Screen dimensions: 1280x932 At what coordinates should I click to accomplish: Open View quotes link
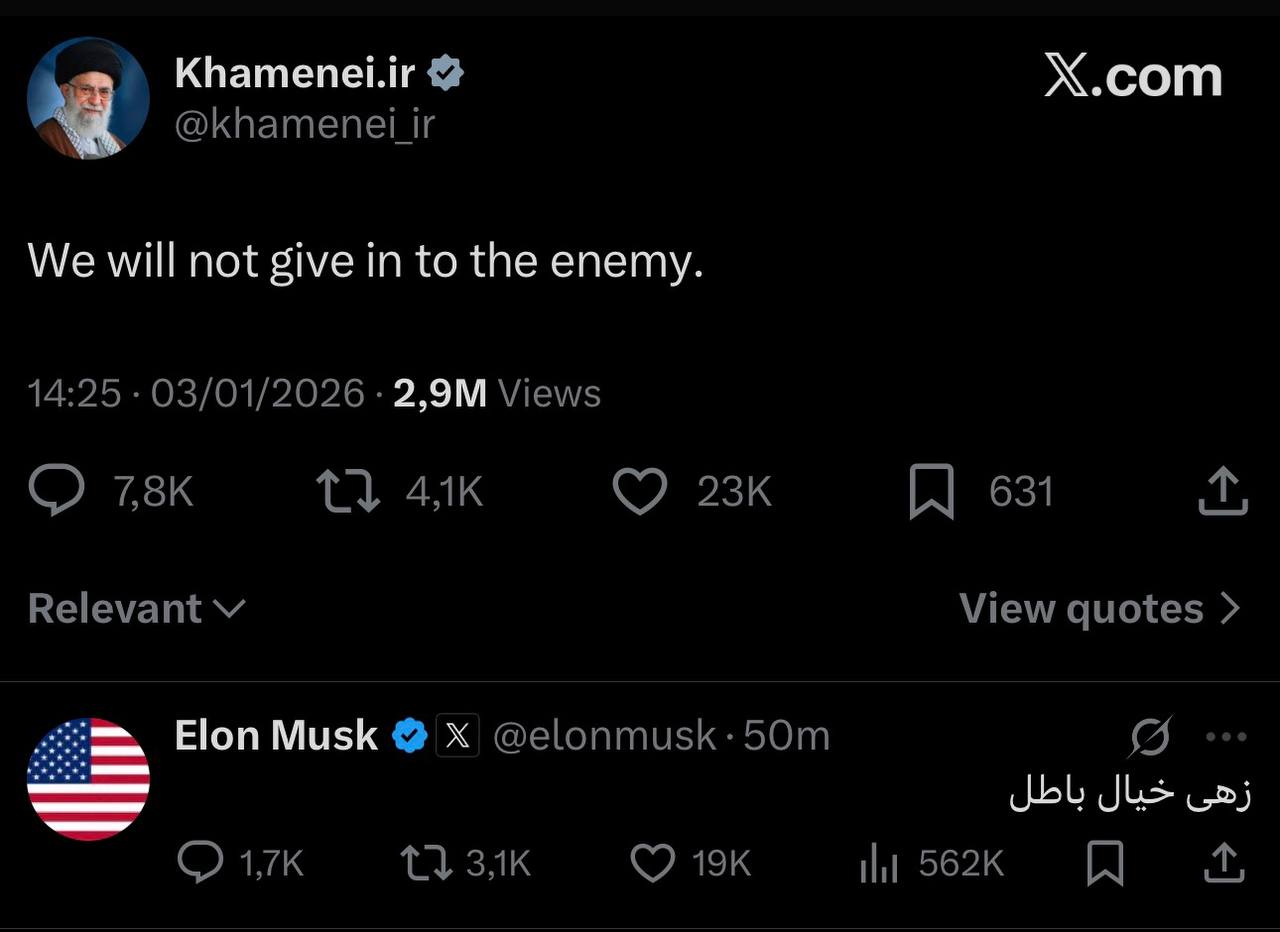1099,608
